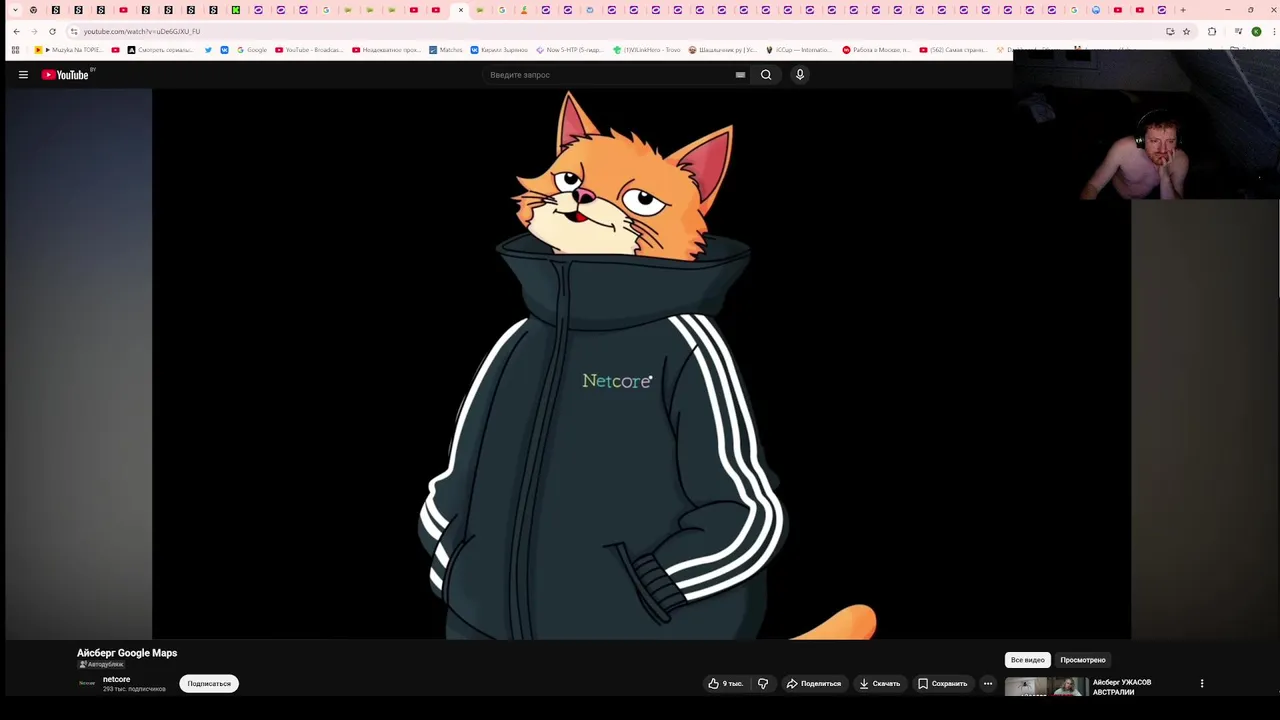Open the Trovo bookmark
This screenshot has height=720, width=1280.
tap(646, 50)
